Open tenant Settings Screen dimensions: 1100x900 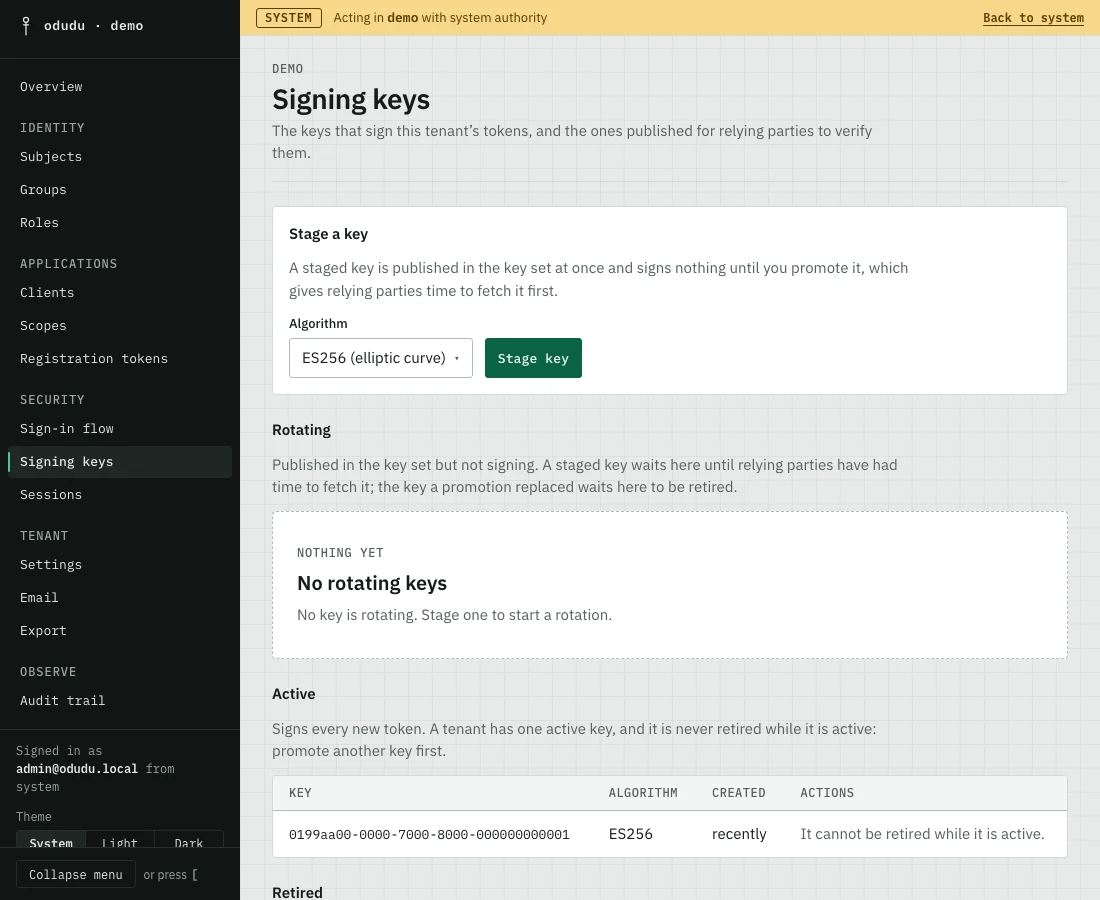(x=51, y=565)
